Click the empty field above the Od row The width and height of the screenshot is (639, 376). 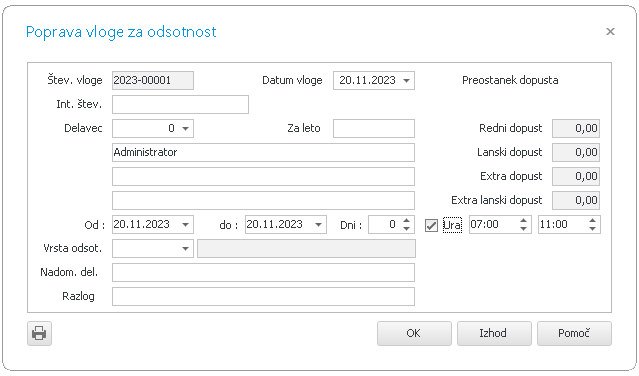pos(263,200)
